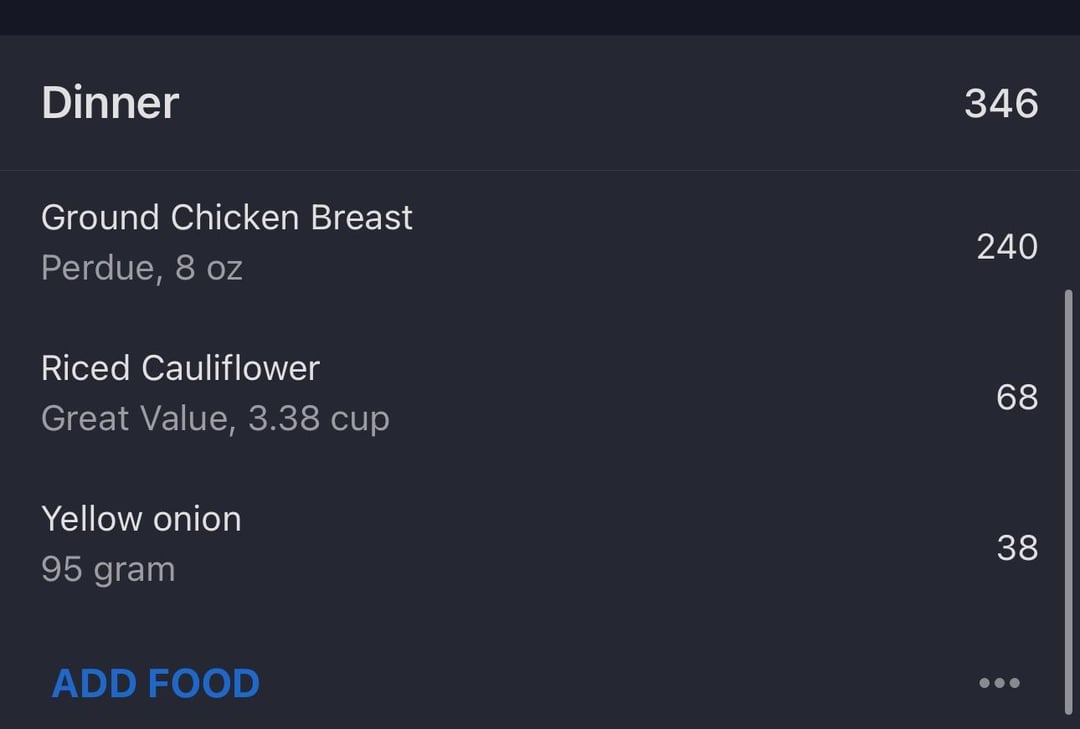1080x729 pixels.
Task: Click the blank header area beside the Dinner title
Action: (x=560, y=103)
